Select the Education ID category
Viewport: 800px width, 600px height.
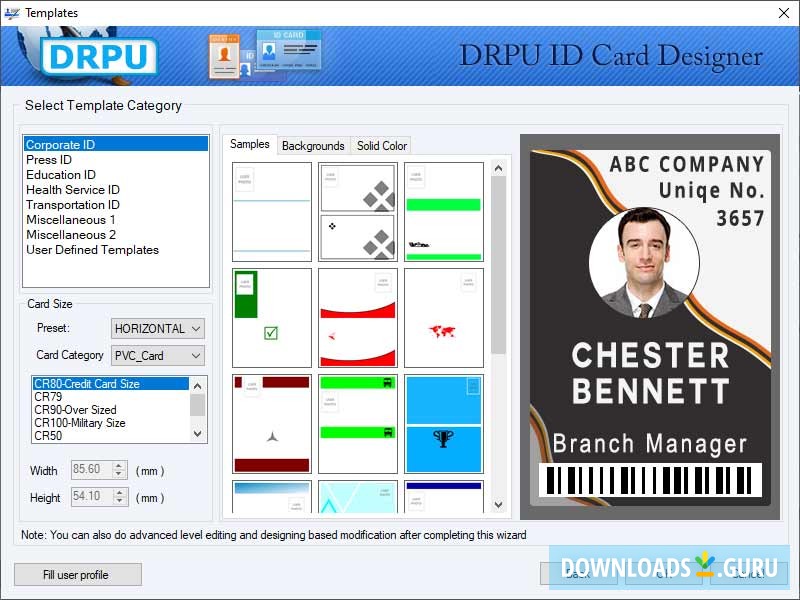coord(60,174)
